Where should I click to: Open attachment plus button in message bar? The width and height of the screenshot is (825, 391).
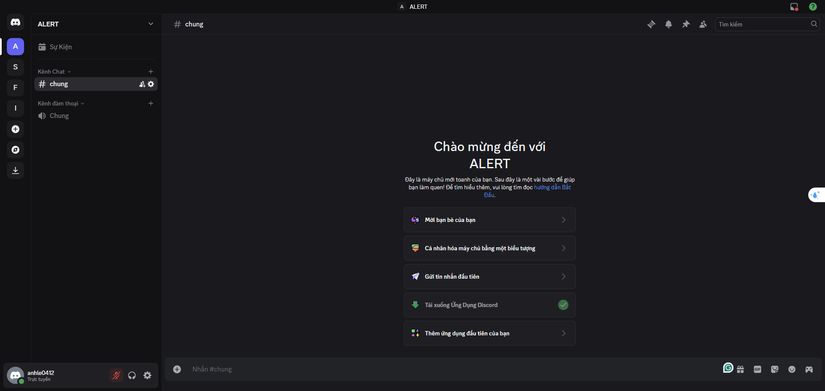(177, 369)
